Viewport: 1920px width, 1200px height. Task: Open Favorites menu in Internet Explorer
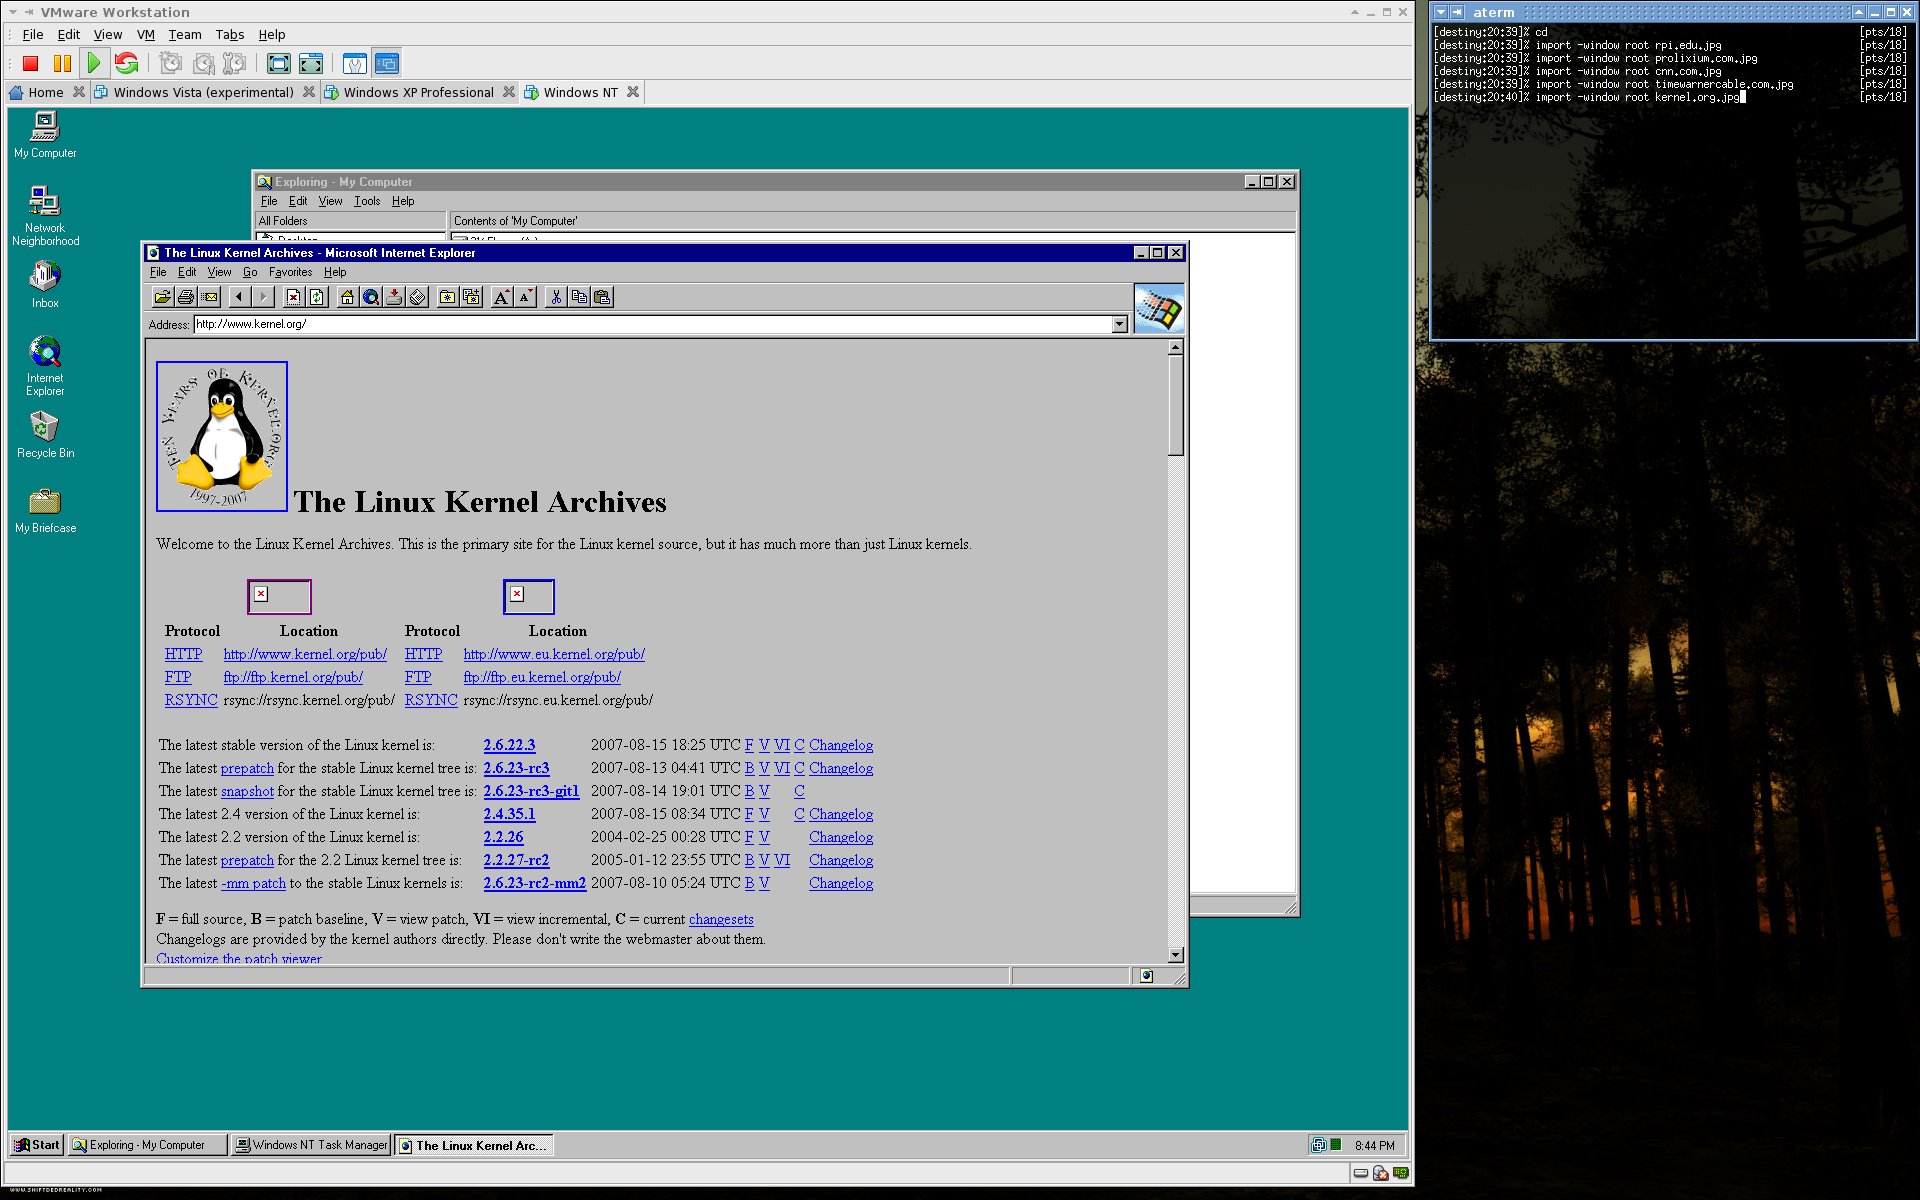290,272
